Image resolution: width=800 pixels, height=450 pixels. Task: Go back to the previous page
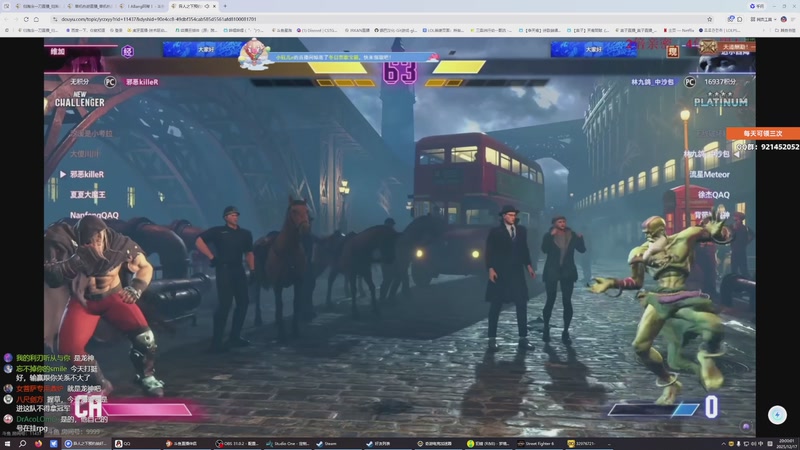tap(6, 19)
